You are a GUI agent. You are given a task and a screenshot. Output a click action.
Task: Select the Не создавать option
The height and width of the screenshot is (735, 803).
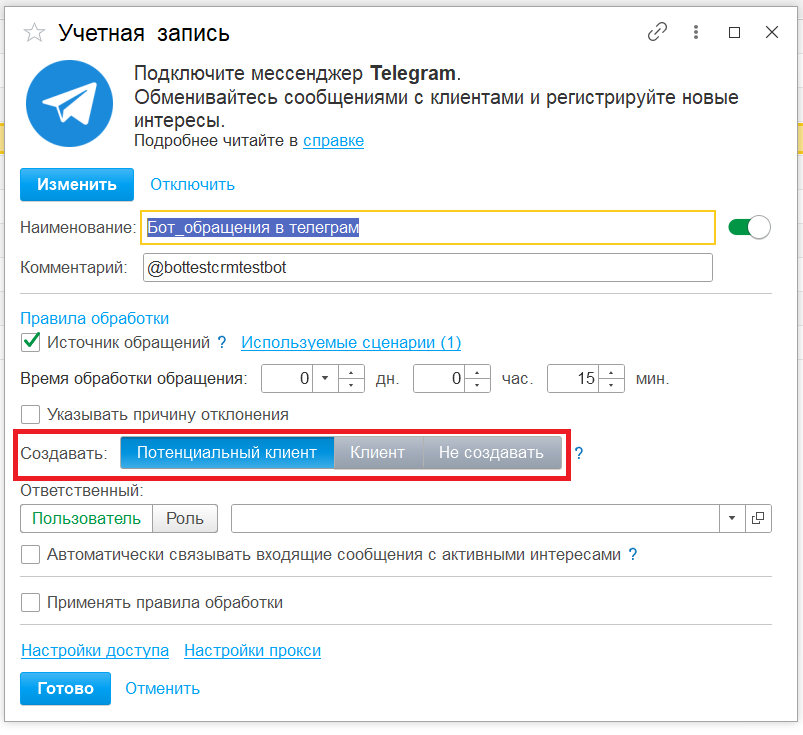tap(492, 453)
